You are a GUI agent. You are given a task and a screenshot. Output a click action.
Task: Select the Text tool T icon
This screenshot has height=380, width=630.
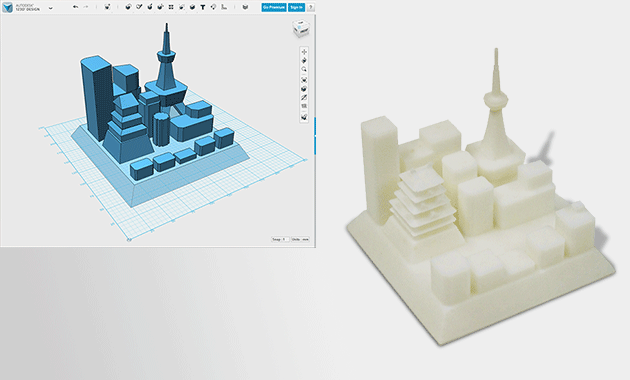coord(203,7)
